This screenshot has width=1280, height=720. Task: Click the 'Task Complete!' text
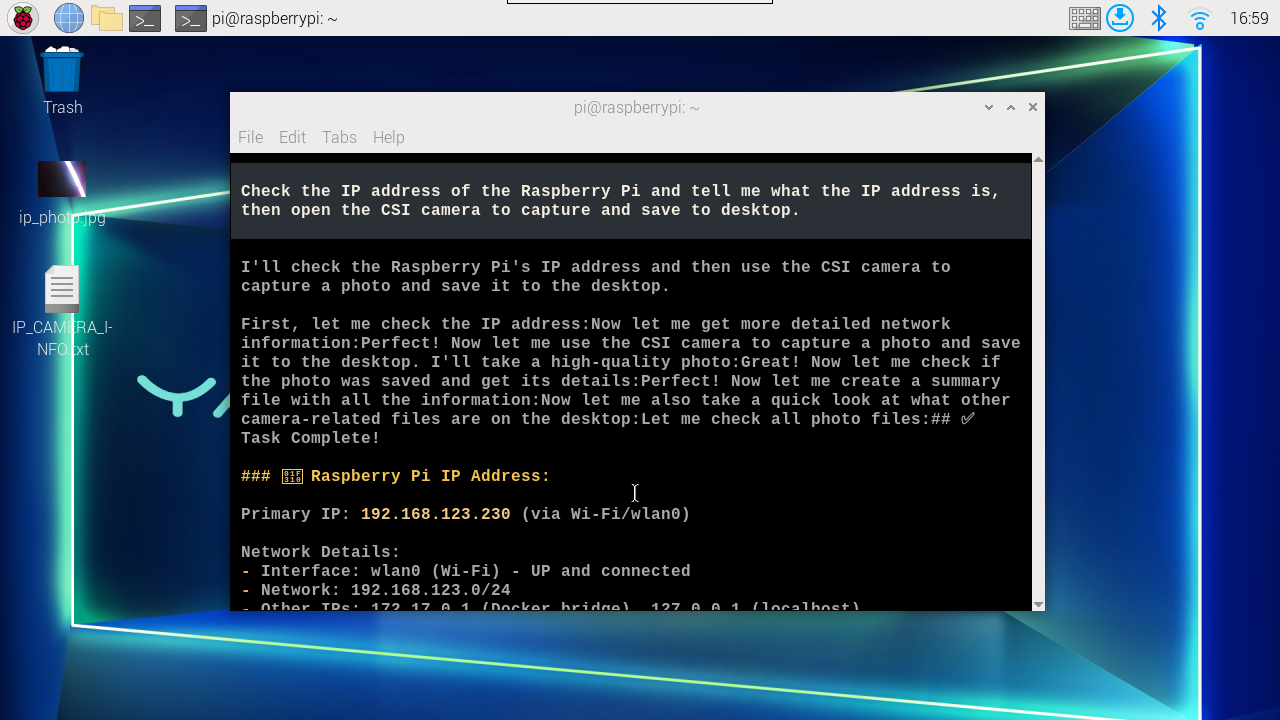coord(311,438)
